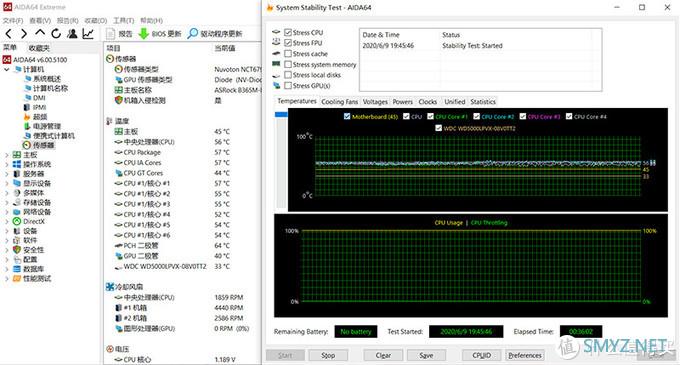
Task: Switch to the Unified tab
Action: coord(454,102)
